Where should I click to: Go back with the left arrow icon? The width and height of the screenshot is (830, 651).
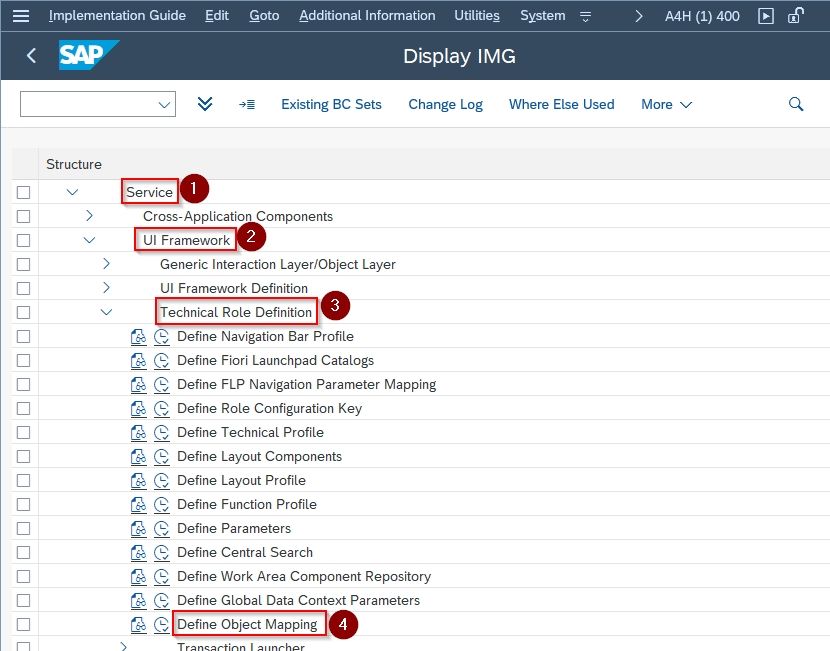tap(31, 56)
